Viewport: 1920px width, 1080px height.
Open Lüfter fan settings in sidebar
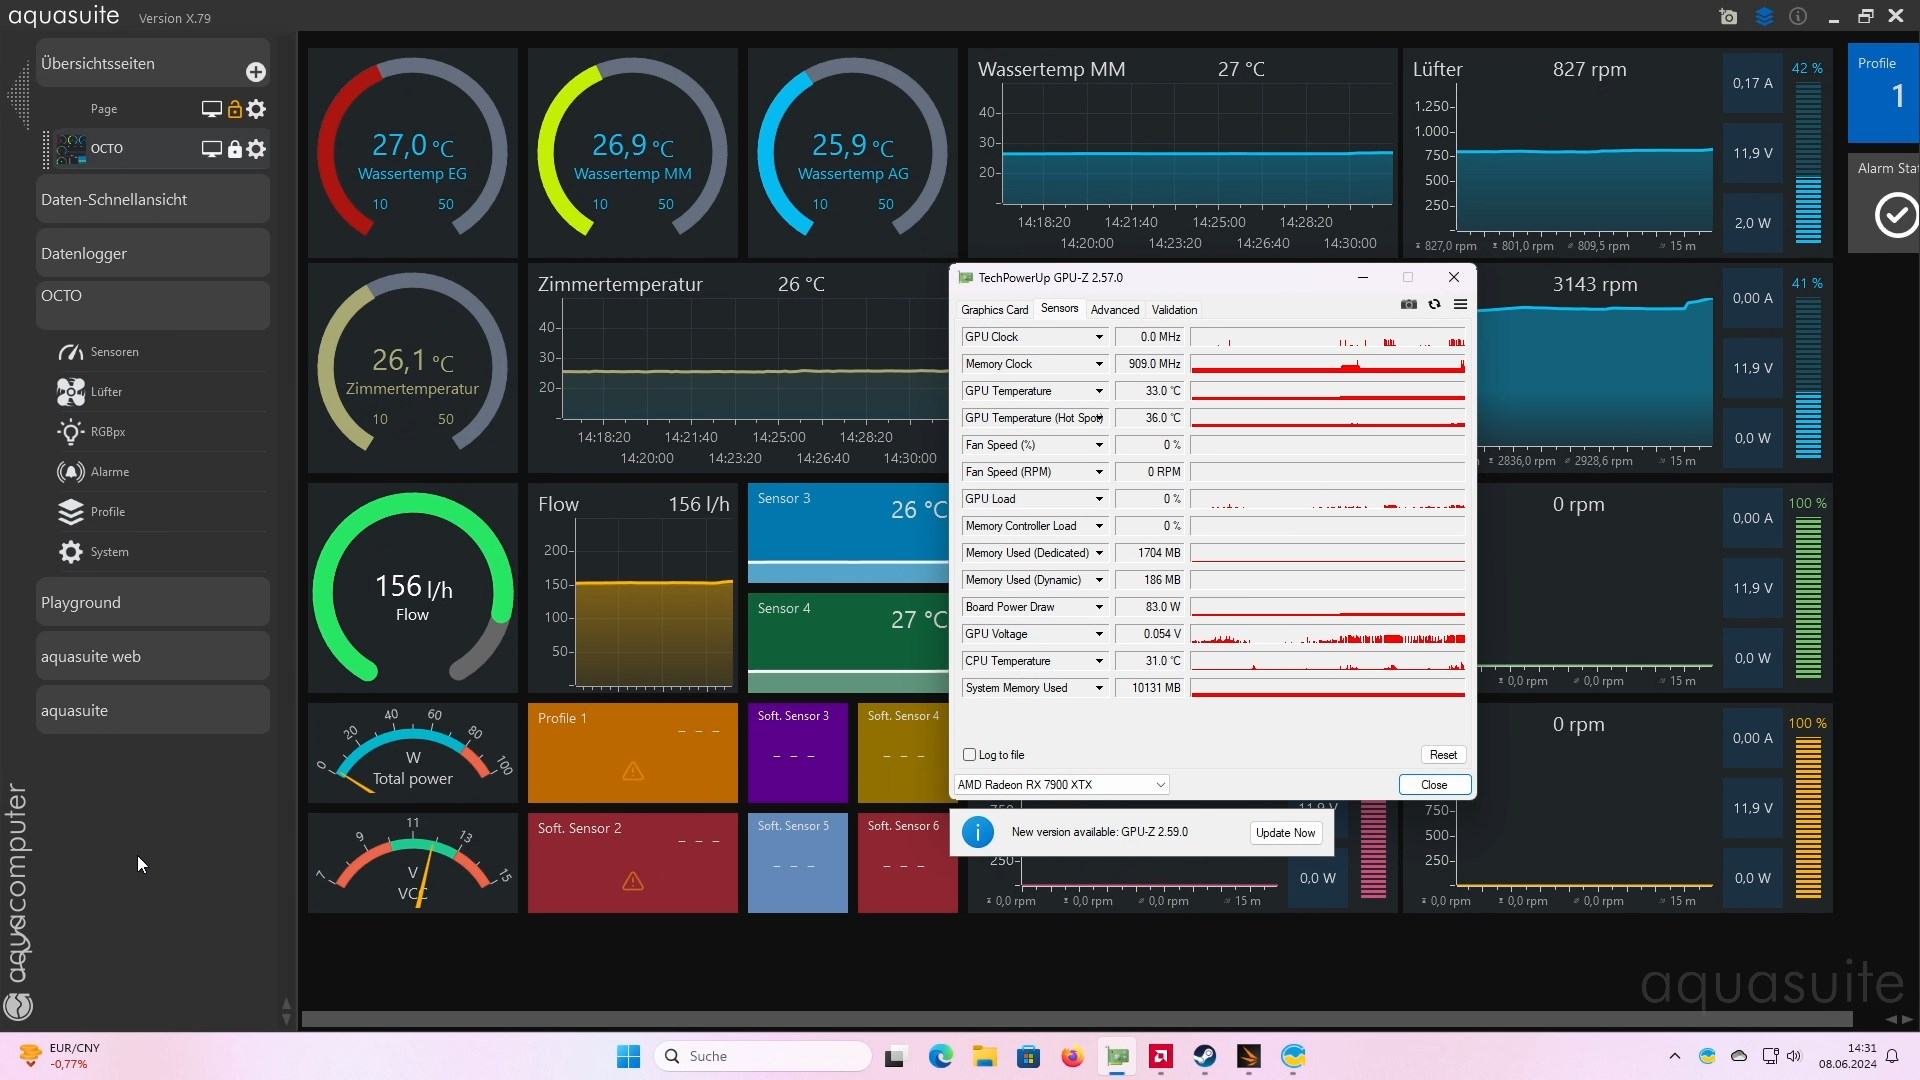(x=106, y=392)
